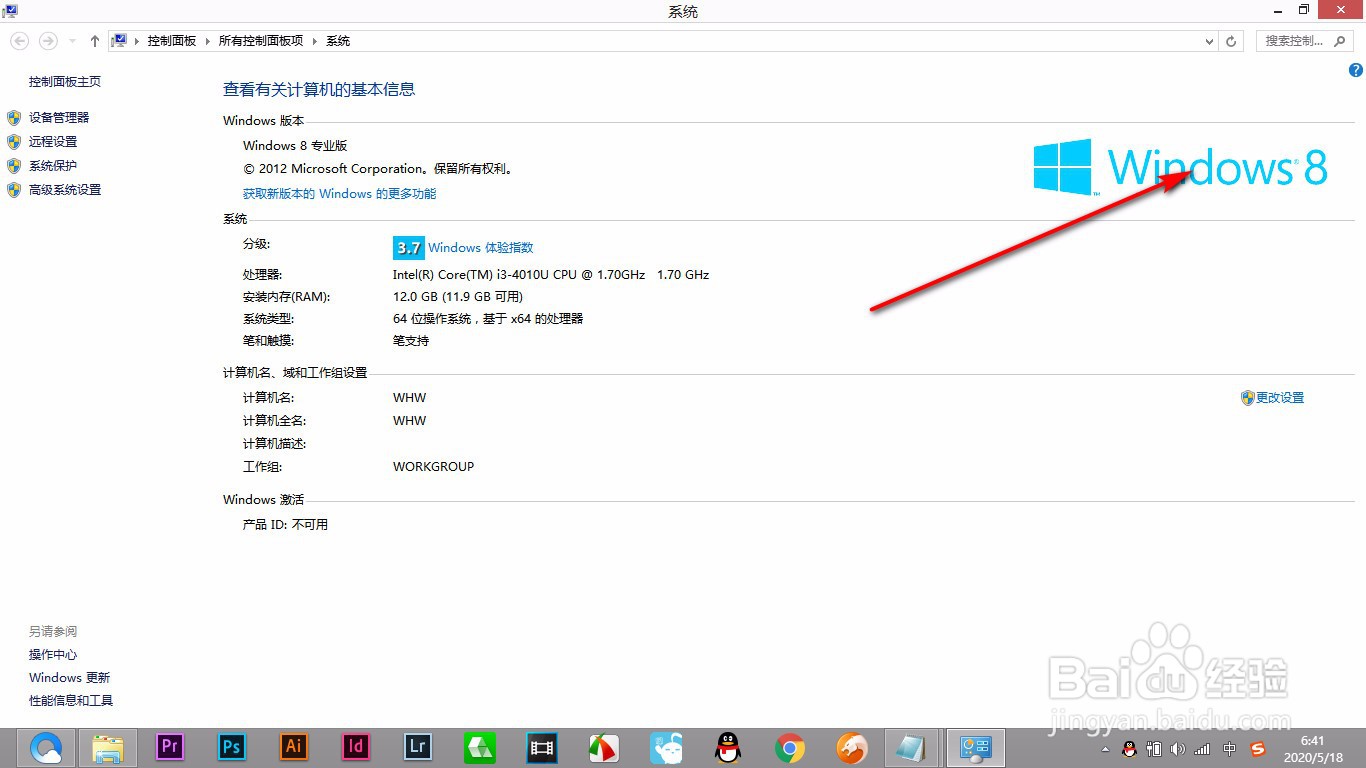Click 系统 breadcrumb segment
Viewport: 1366px width, 768px height.
(338, 41)
